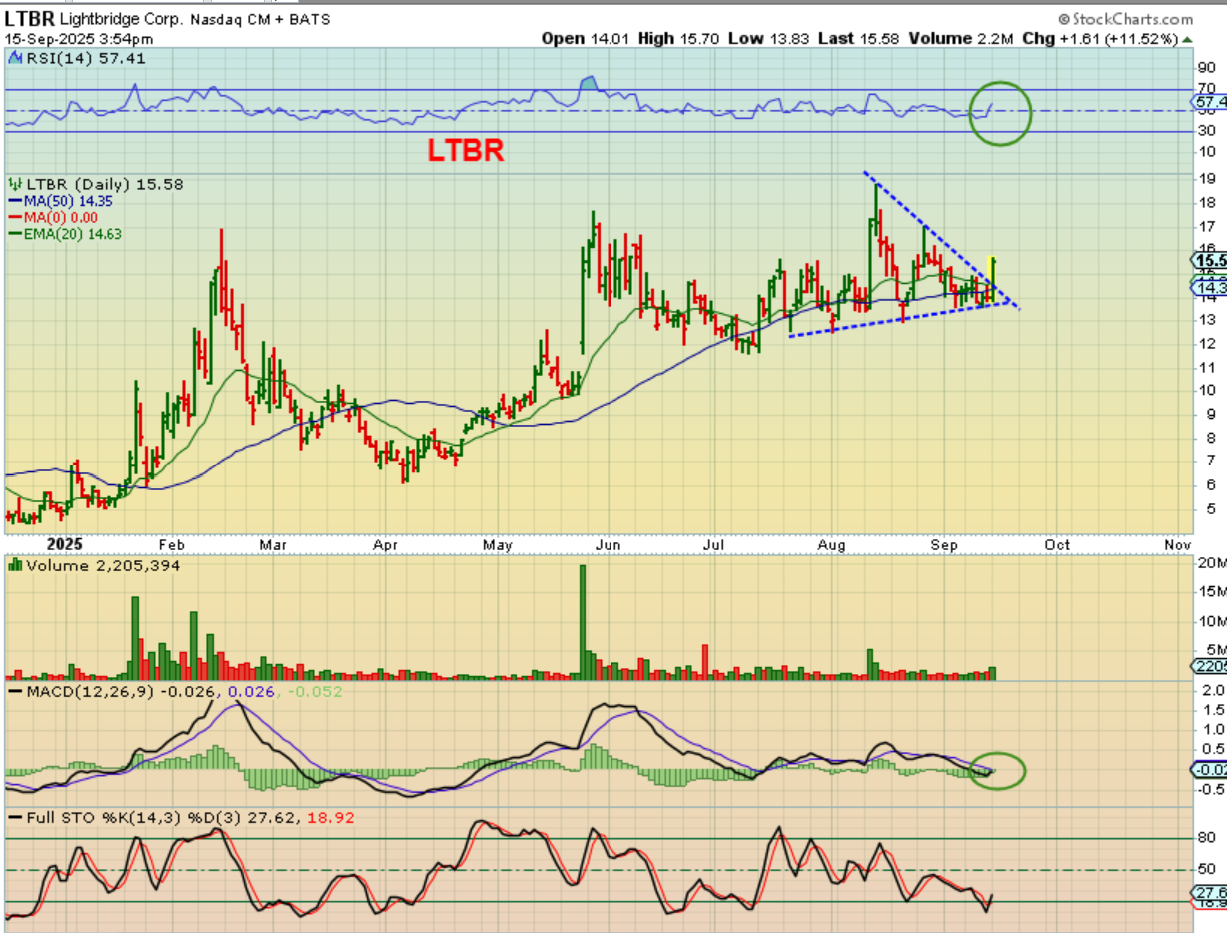Click the green up-arrow after the Chg percentage
The height and width of the screenshot is (933, 1227).
1187,39
